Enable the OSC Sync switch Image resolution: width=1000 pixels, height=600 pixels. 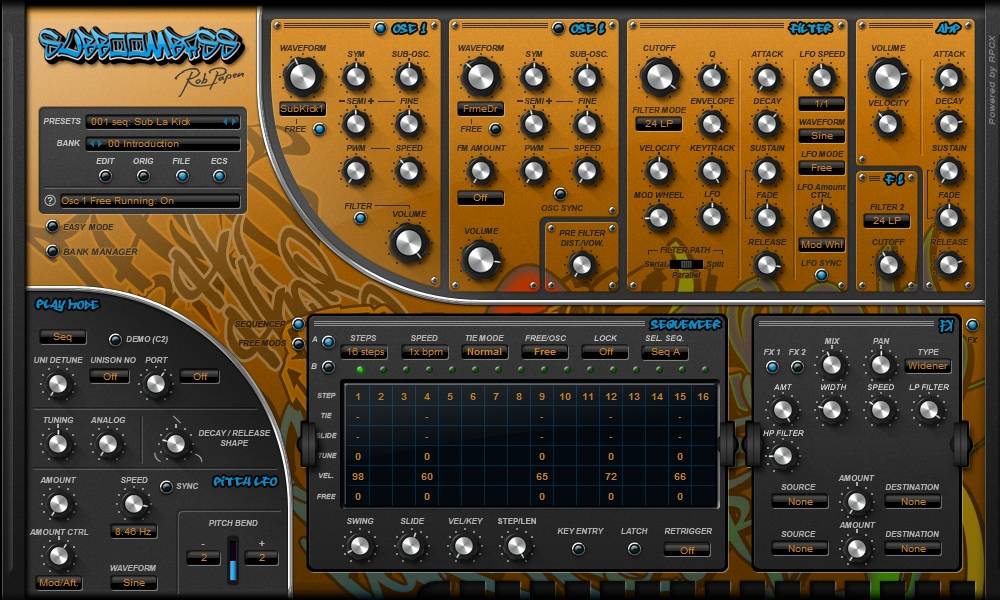pos(559,194)
